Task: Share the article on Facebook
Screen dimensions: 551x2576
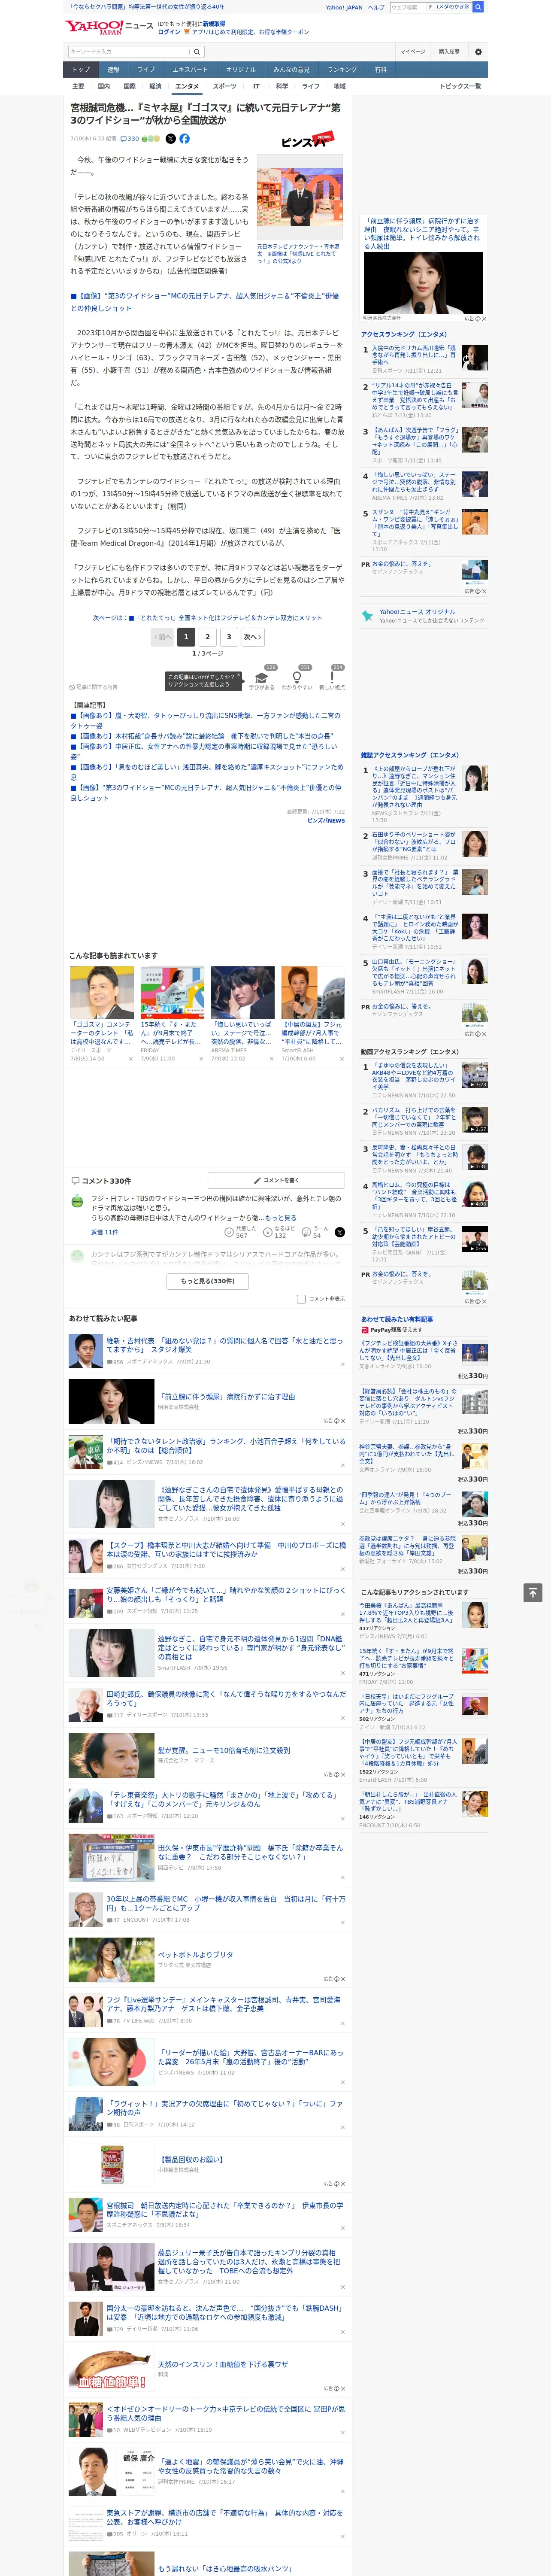Action: point(184,139)
